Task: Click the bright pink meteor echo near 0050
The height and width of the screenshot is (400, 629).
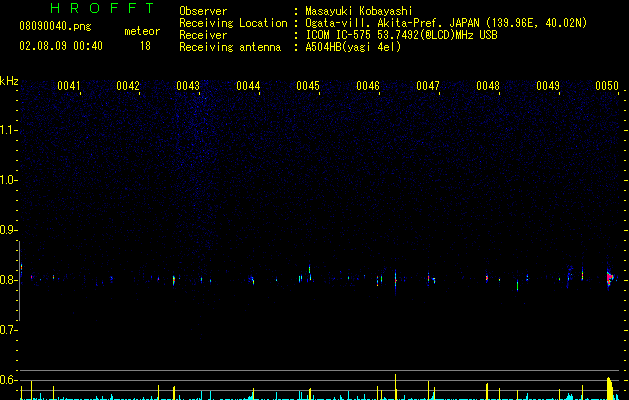Action: click(610, 278)
